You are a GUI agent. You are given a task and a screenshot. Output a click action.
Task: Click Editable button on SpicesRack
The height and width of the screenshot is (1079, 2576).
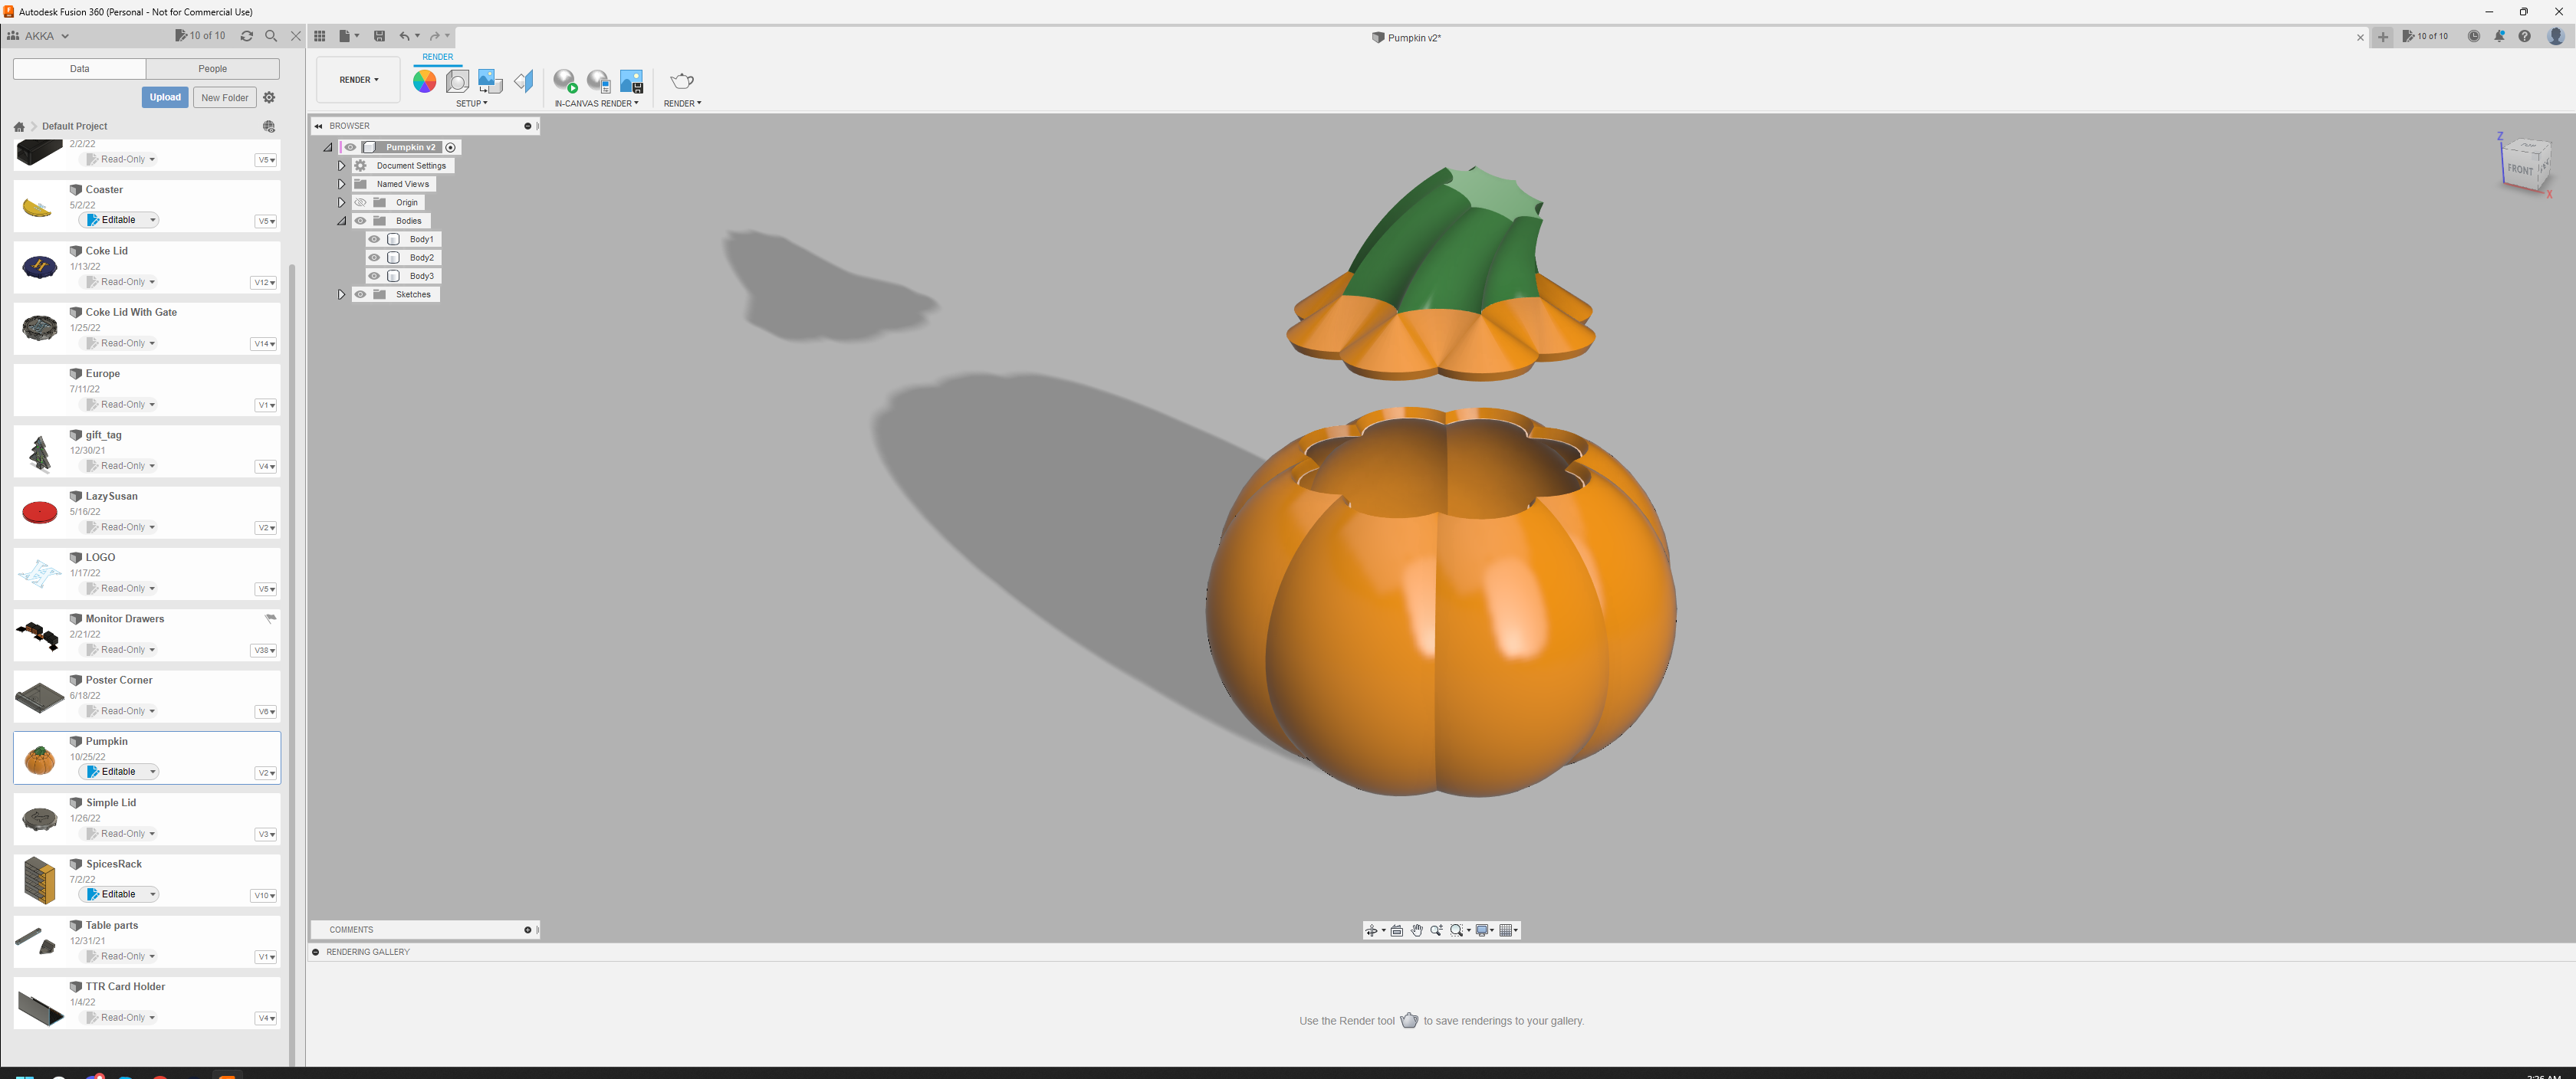(118, 895)
